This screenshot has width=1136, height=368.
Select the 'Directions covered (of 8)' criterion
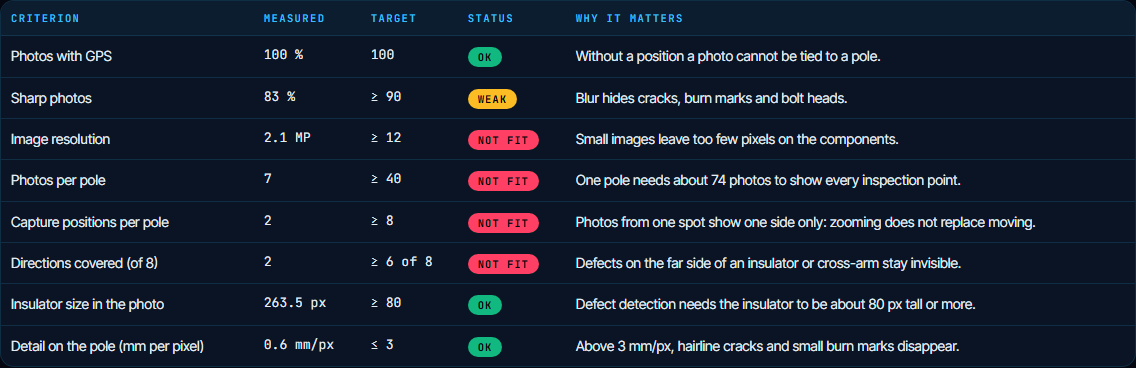[84, 264]
